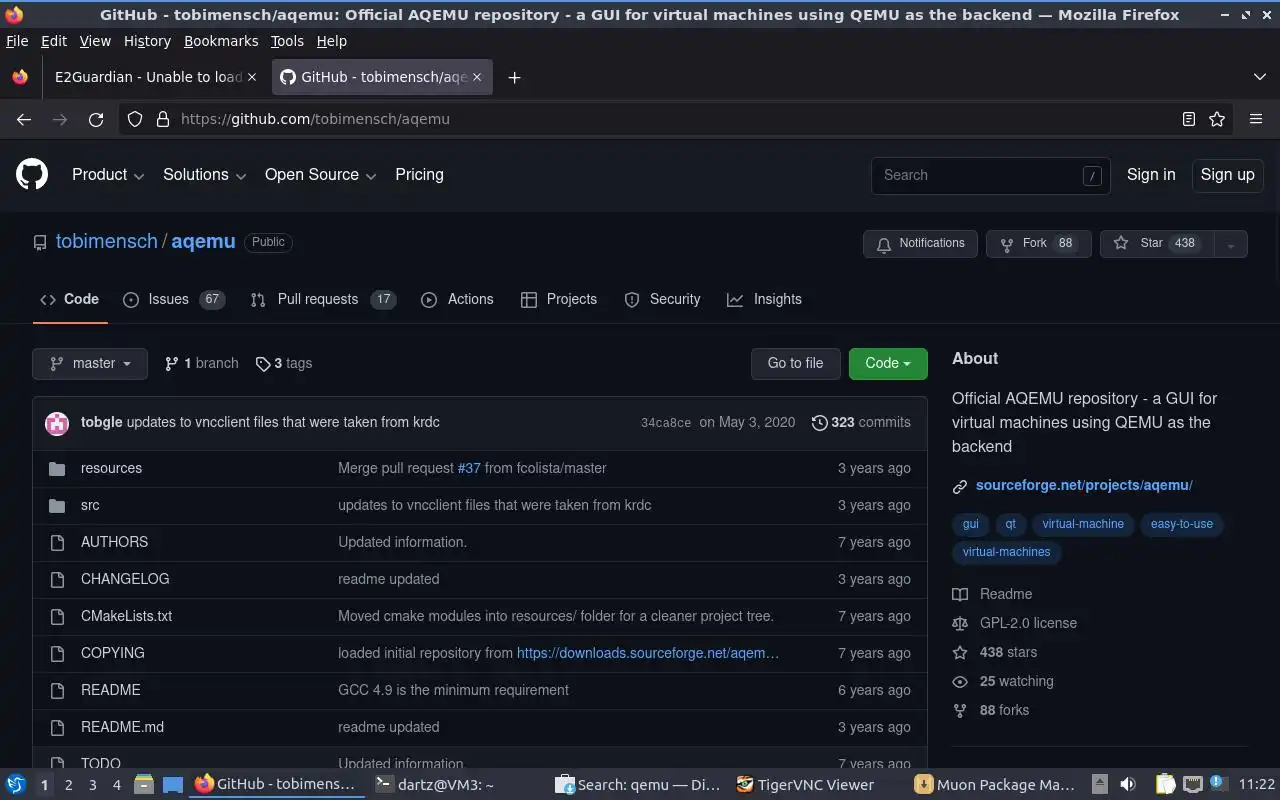Click the Go to file button

tap(796, 364)
